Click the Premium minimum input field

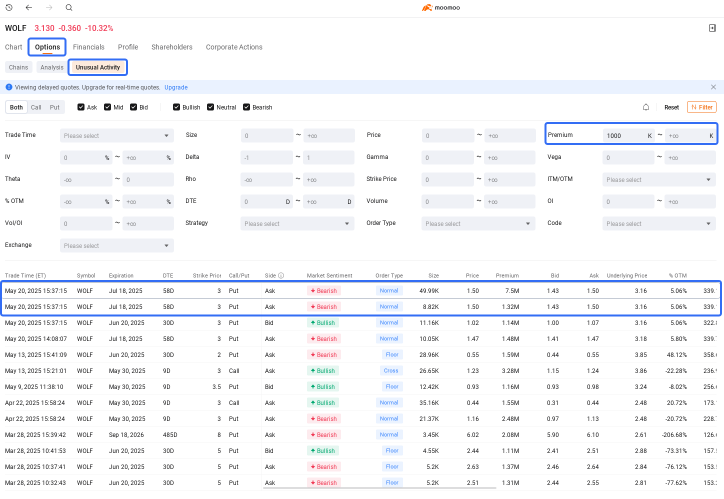[x=628, y=136]
